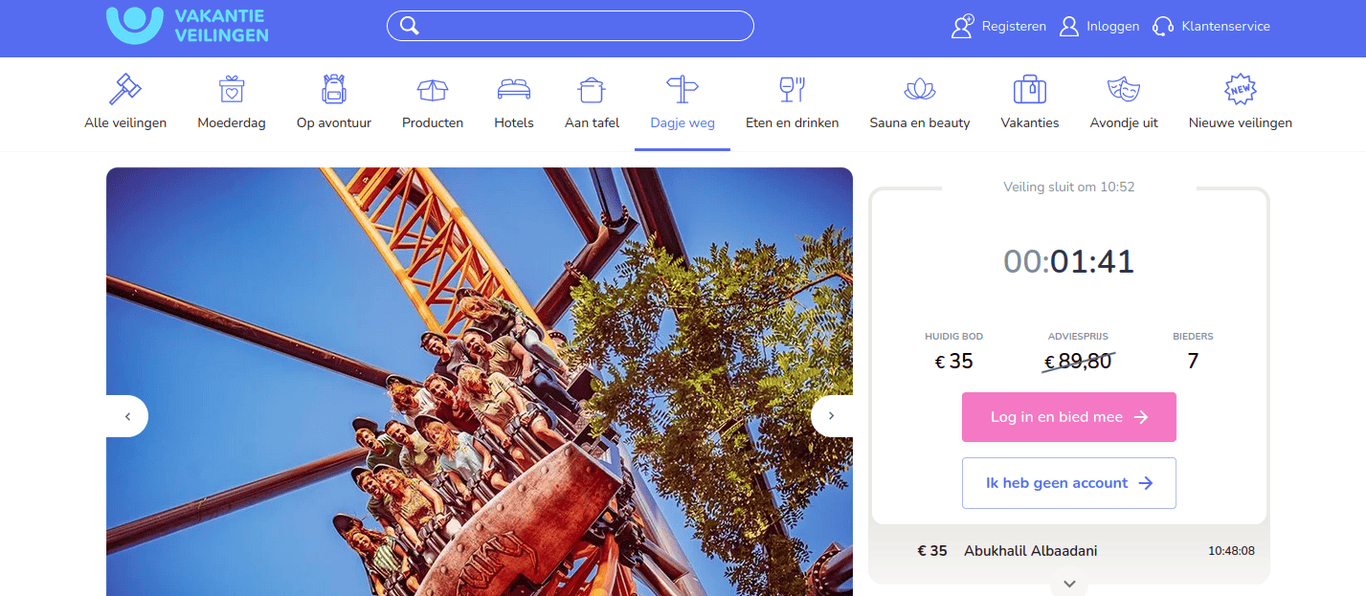Click the VakantieVeilingen logo
This screenshot has height=596, width=1366.
pyautogui.click(x=185, y=27)
